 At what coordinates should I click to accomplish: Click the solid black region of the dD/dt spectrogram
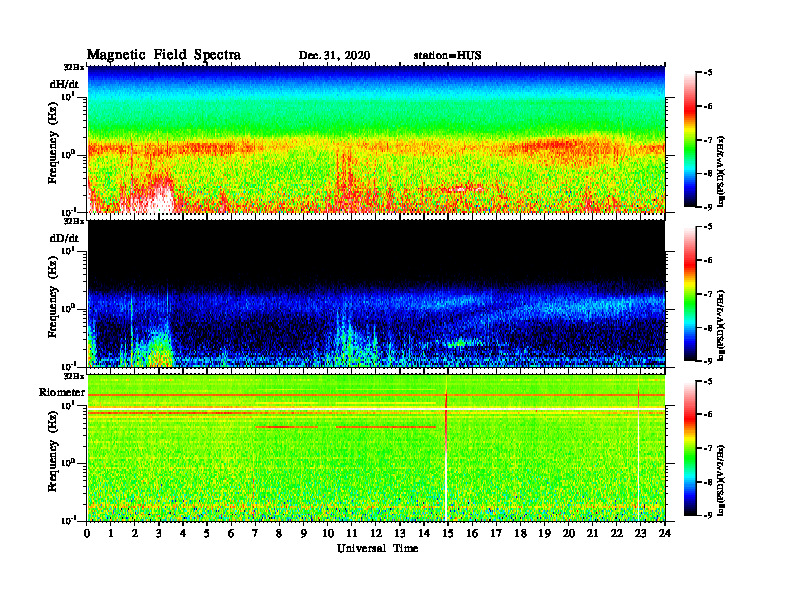pos(376,252)
